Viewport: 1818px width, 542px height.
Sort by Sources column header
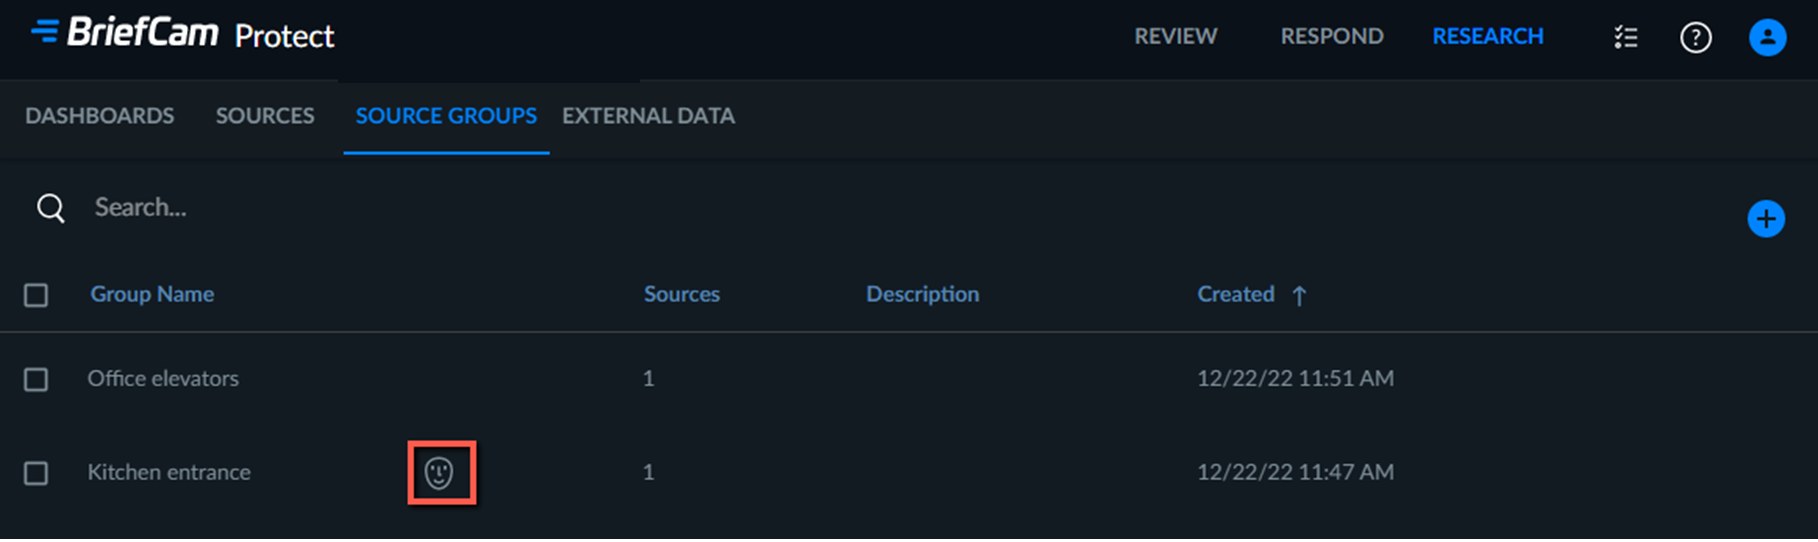pos(682,294)
